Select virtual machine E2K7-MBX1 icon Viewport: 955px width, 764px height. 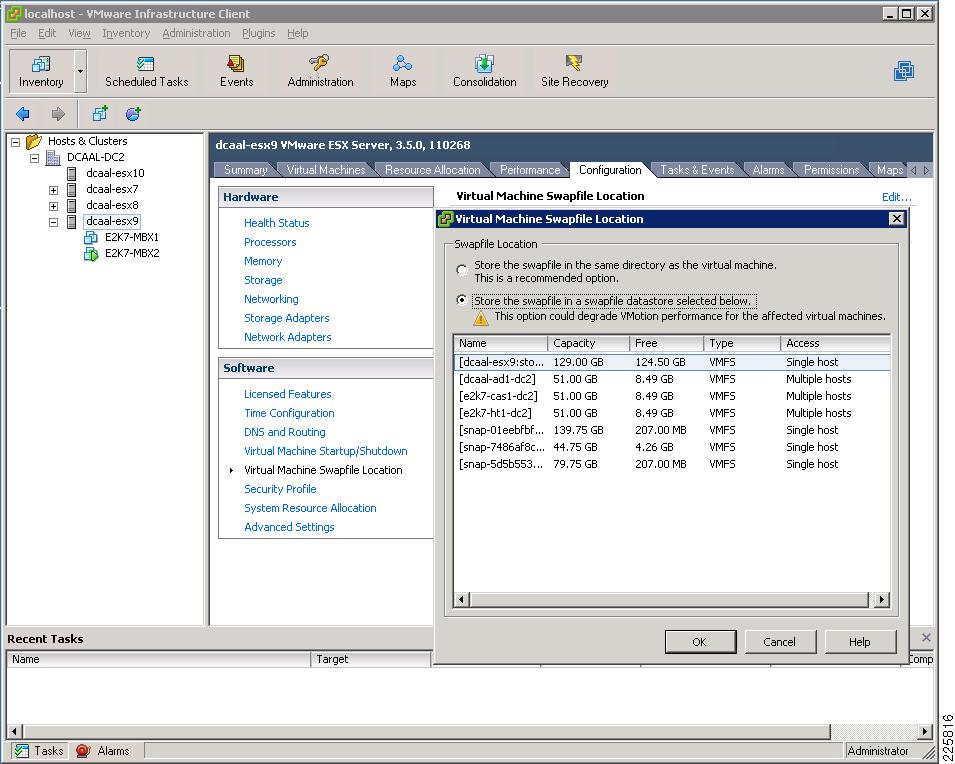click(91, 237)
